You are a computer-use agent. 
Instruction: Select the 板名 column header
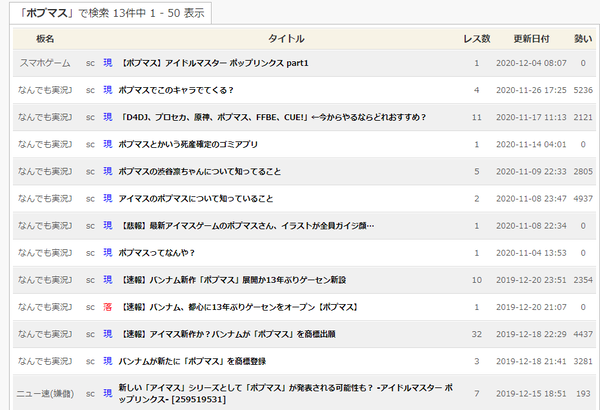[x=45, y=39]
